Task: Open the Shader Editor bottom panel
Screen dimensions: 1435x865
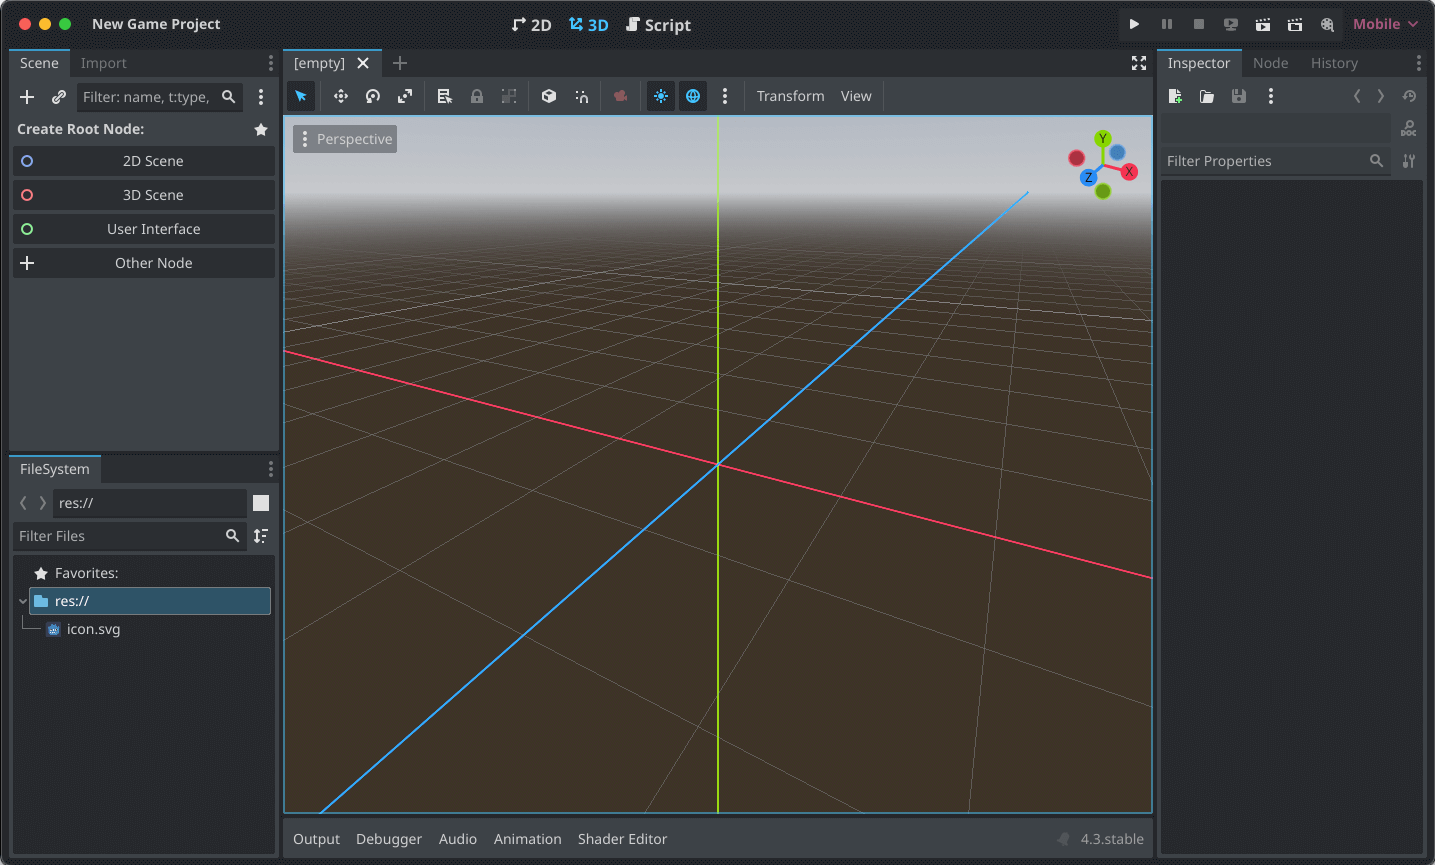Action: pos(622,839)
